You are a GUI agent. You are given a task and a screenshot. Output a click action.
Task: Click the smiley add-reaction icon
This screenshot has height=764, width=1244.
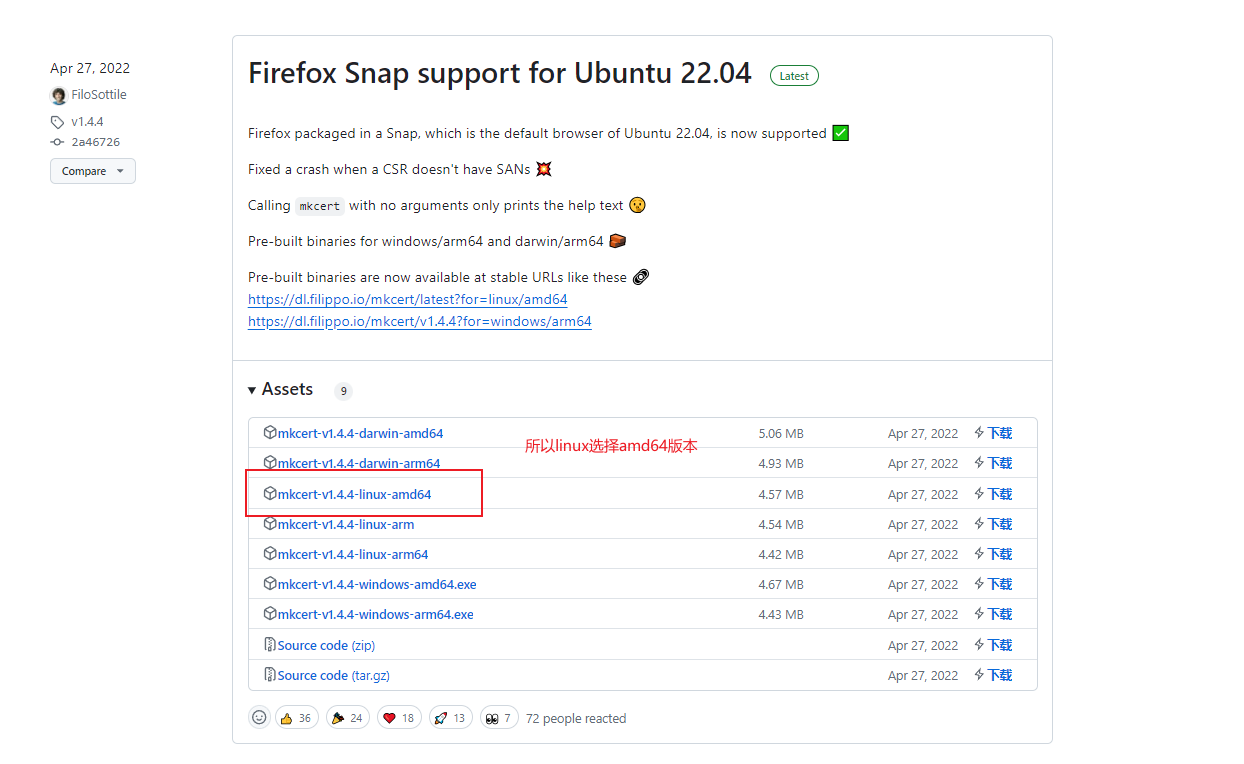coord(259,717)
